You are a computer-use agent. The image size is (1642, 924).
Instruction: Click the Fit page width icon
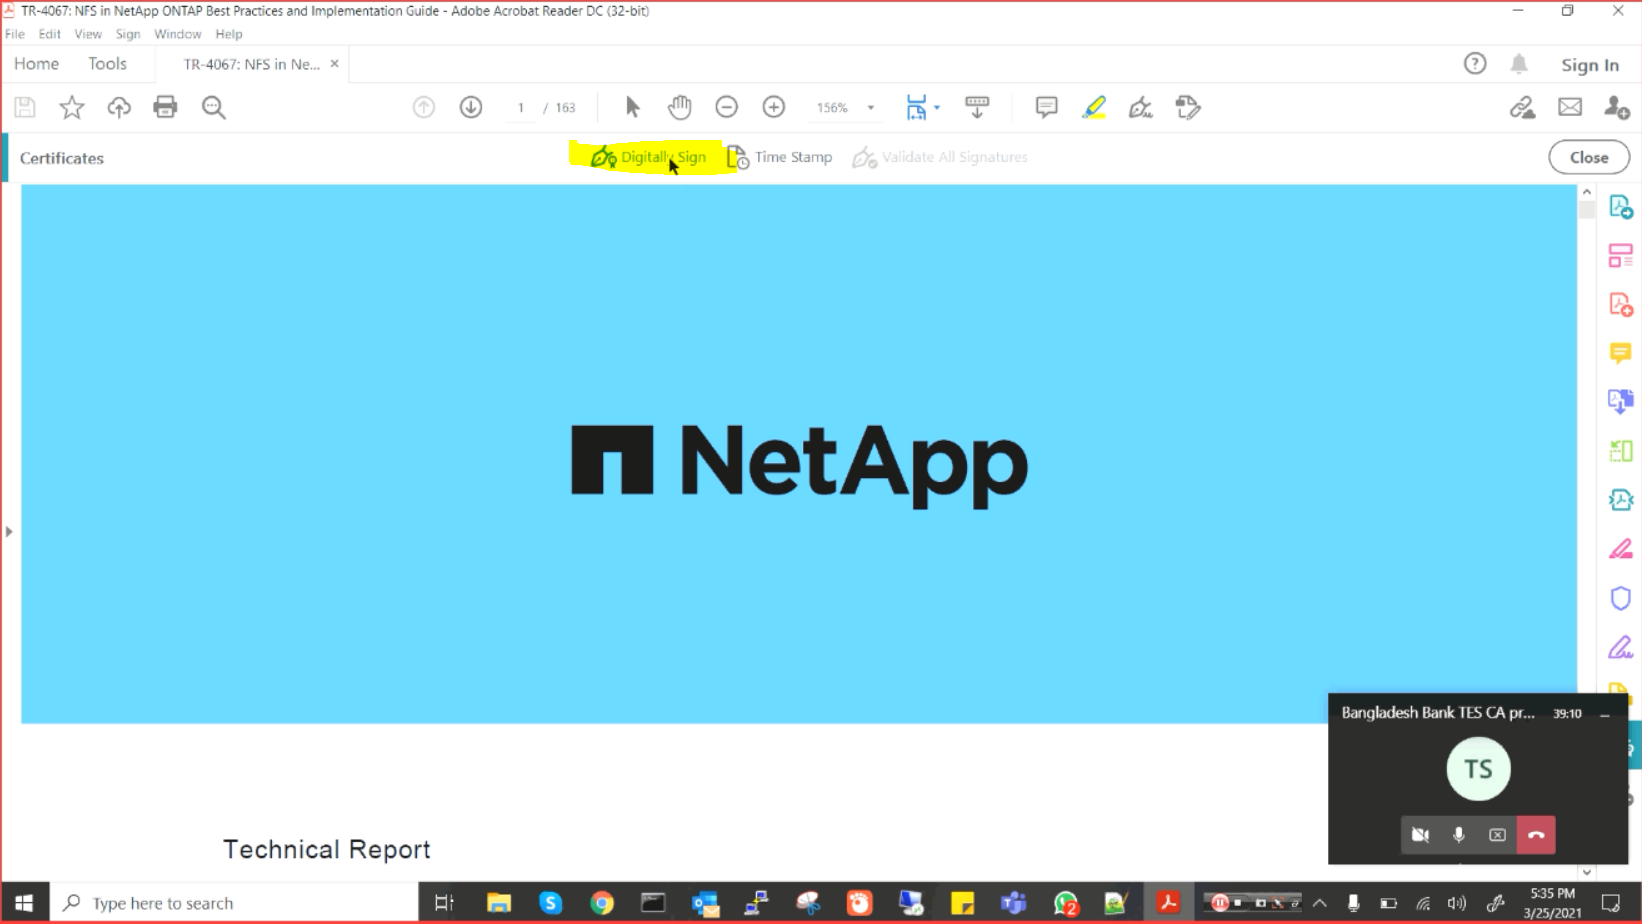(916, 107)
